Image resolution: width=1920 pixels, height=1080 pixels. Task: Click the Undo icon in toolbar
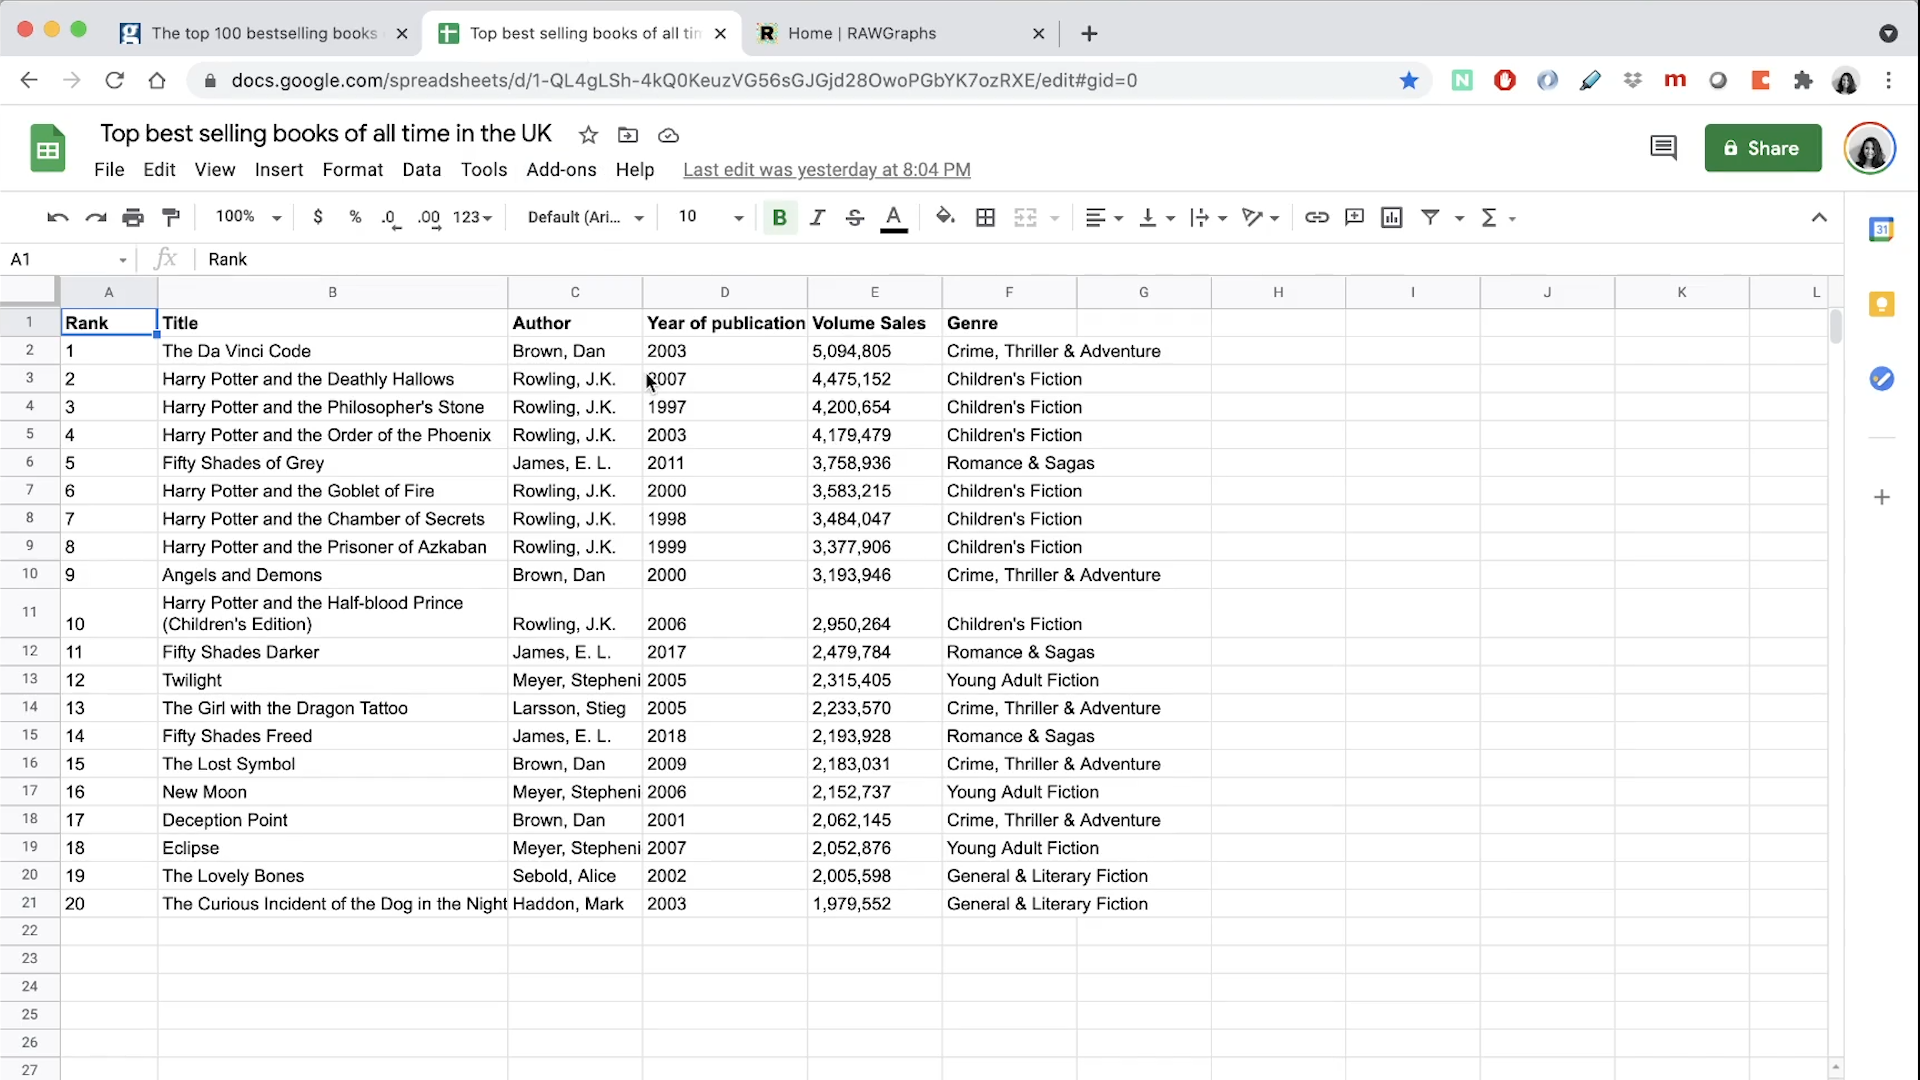pyautogui.click(x=57, y=217)
